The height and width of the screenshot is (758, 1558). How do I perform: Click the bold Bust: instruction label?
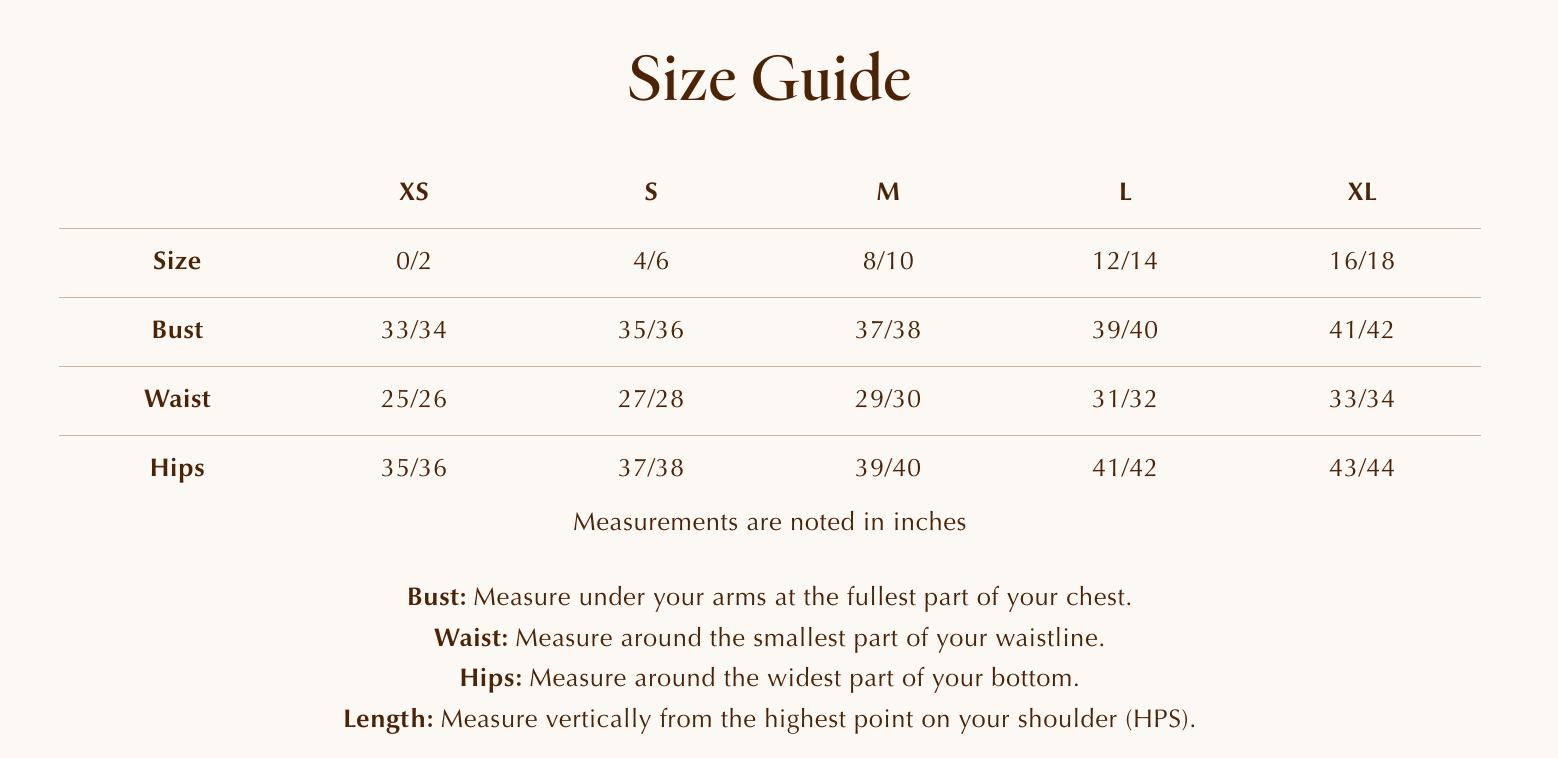click(x=437, y=598)
